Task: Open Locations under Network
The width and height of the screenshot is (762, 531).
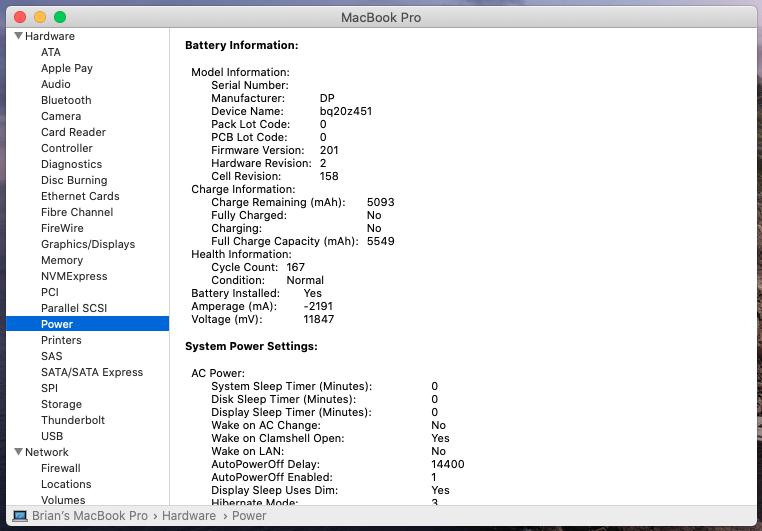Action: click(x=66, y=484)
